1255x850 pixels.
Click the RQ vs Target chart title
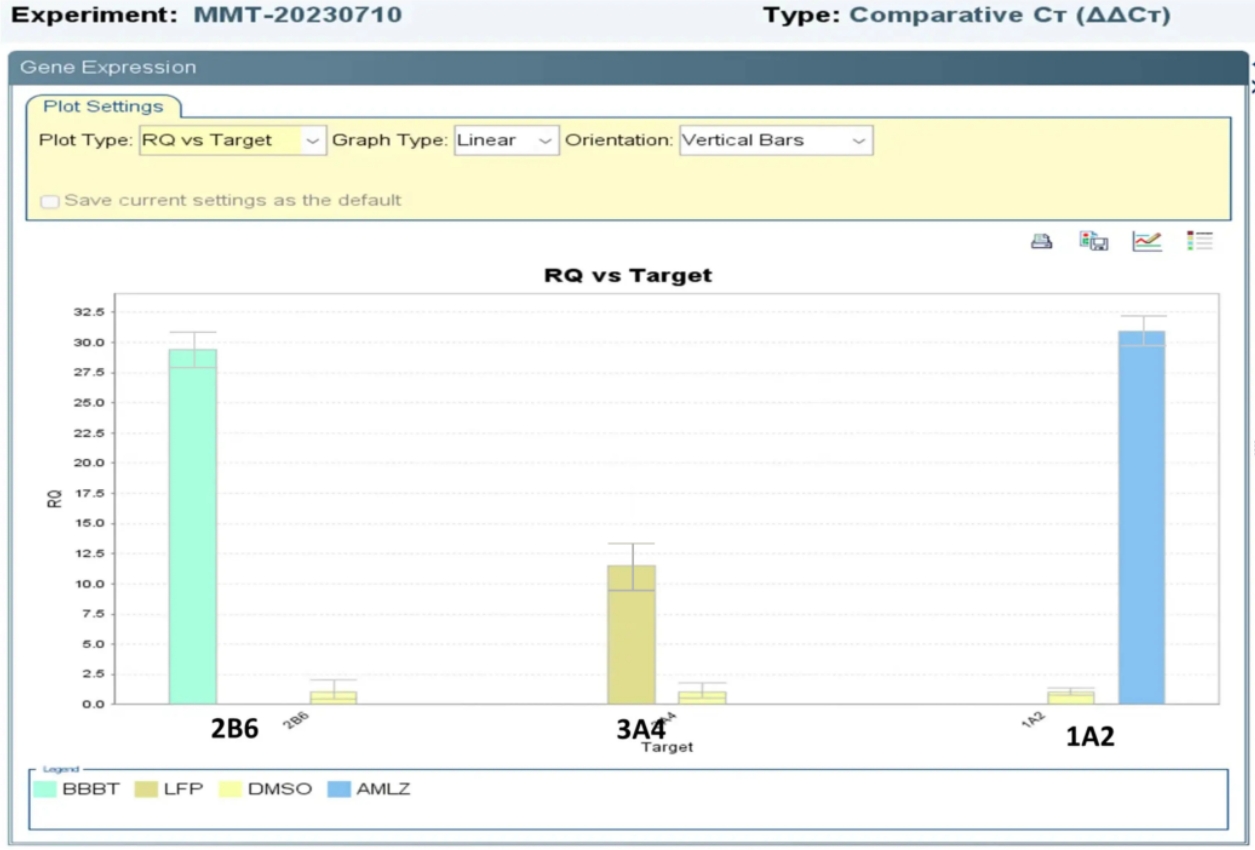627,275
